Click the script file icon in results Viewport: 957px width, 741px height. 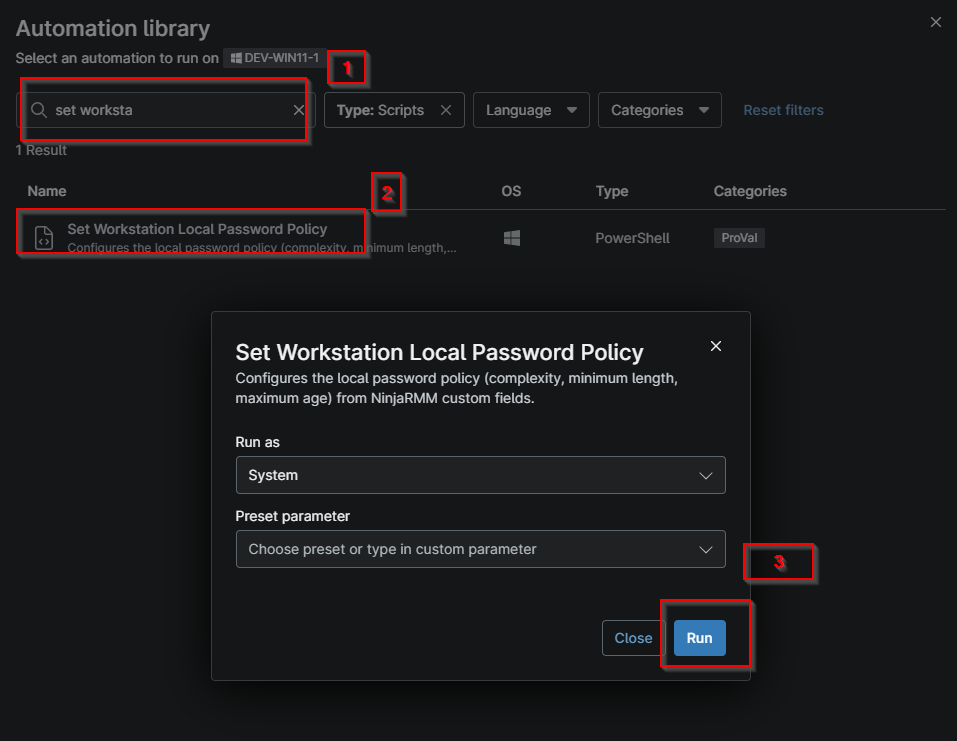(44, 237)
